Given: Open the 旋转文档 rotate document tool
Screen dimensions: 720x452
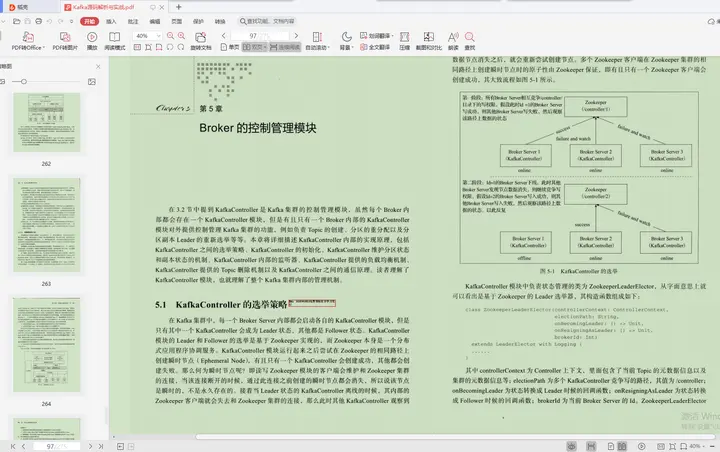Looking at the screenshot, I should tap(201, 41).
